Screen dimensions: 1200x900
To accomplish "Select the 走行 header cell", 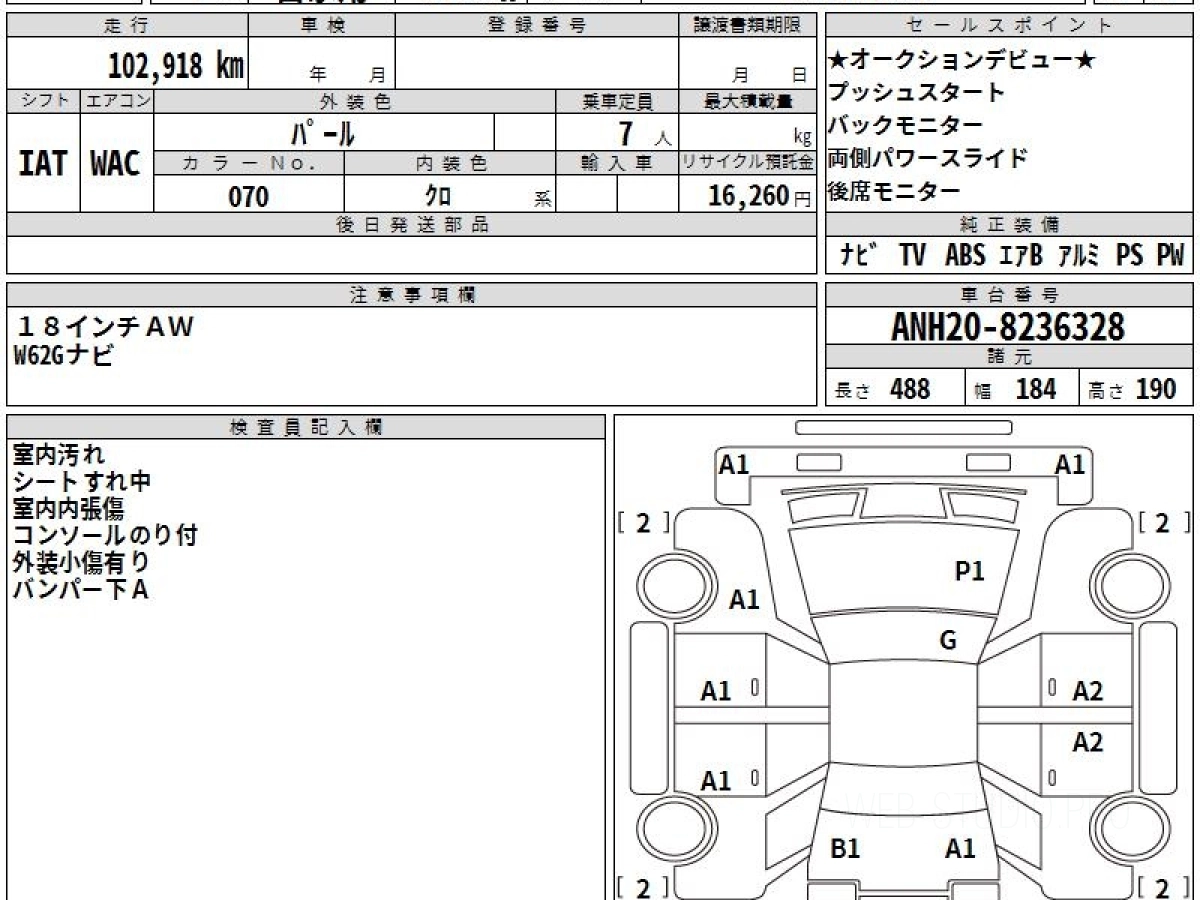I will click(x=127, y=26).
